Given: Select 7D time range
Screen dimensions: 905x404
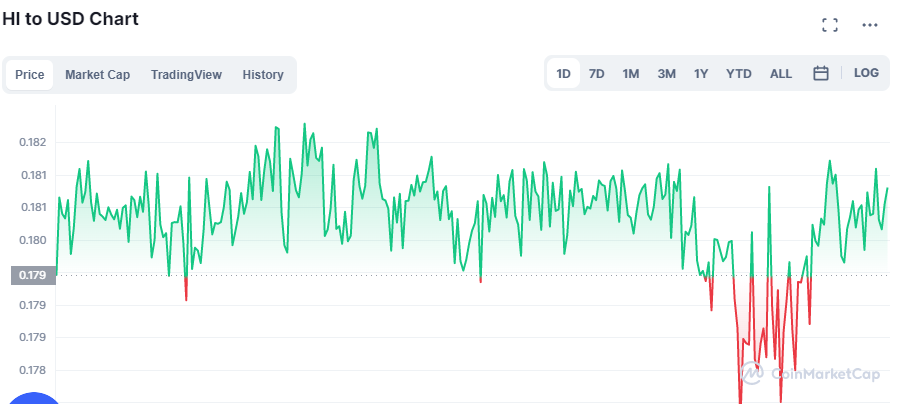Looking at the screenshot, I should click(596, 74).
